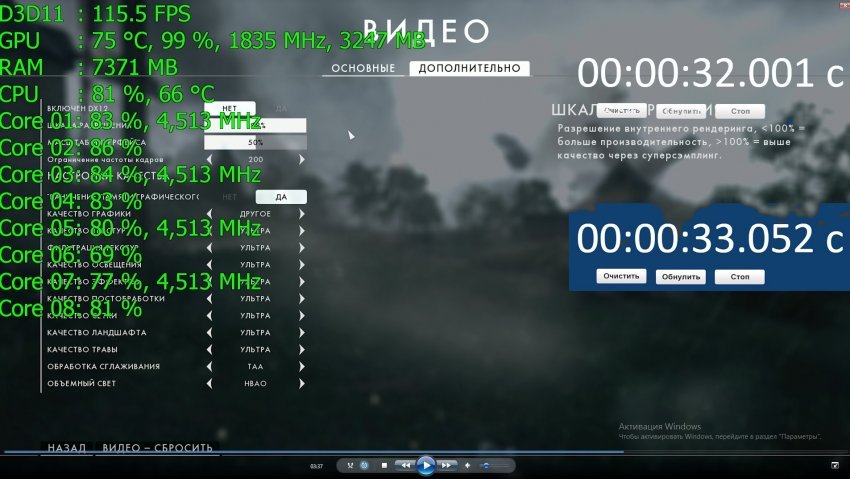This screenshot has height=479, width=850.
Task: Click left arrow for Качество травы
Action: pos(210,349)
